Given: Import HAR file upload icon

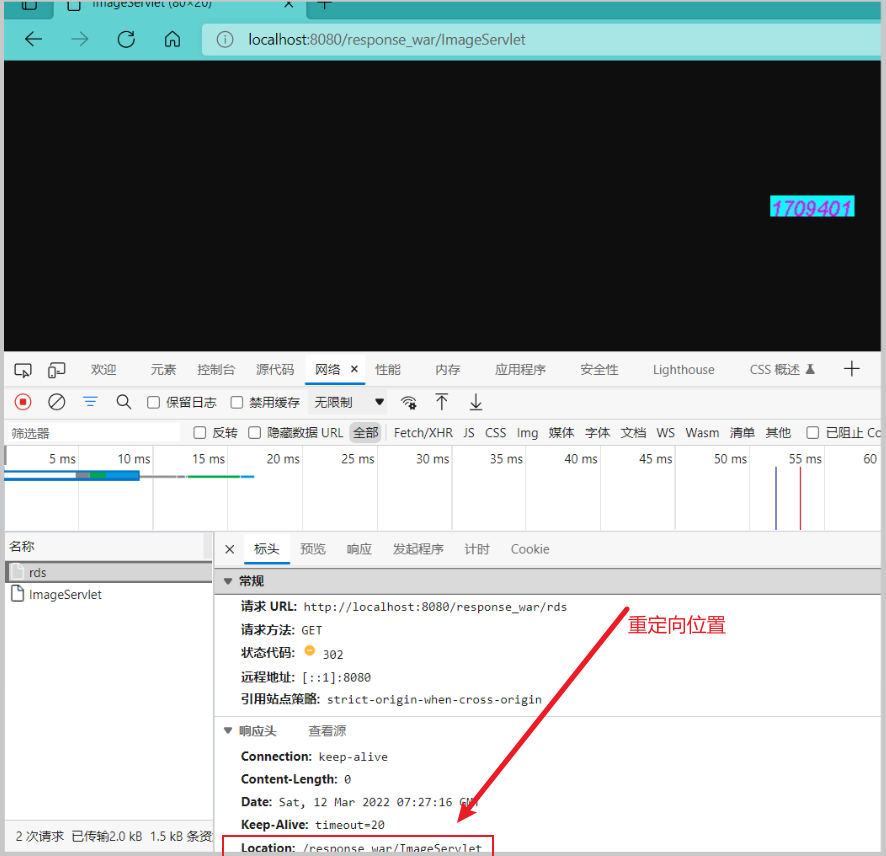Looking at the screenshot, I should 442,402.
